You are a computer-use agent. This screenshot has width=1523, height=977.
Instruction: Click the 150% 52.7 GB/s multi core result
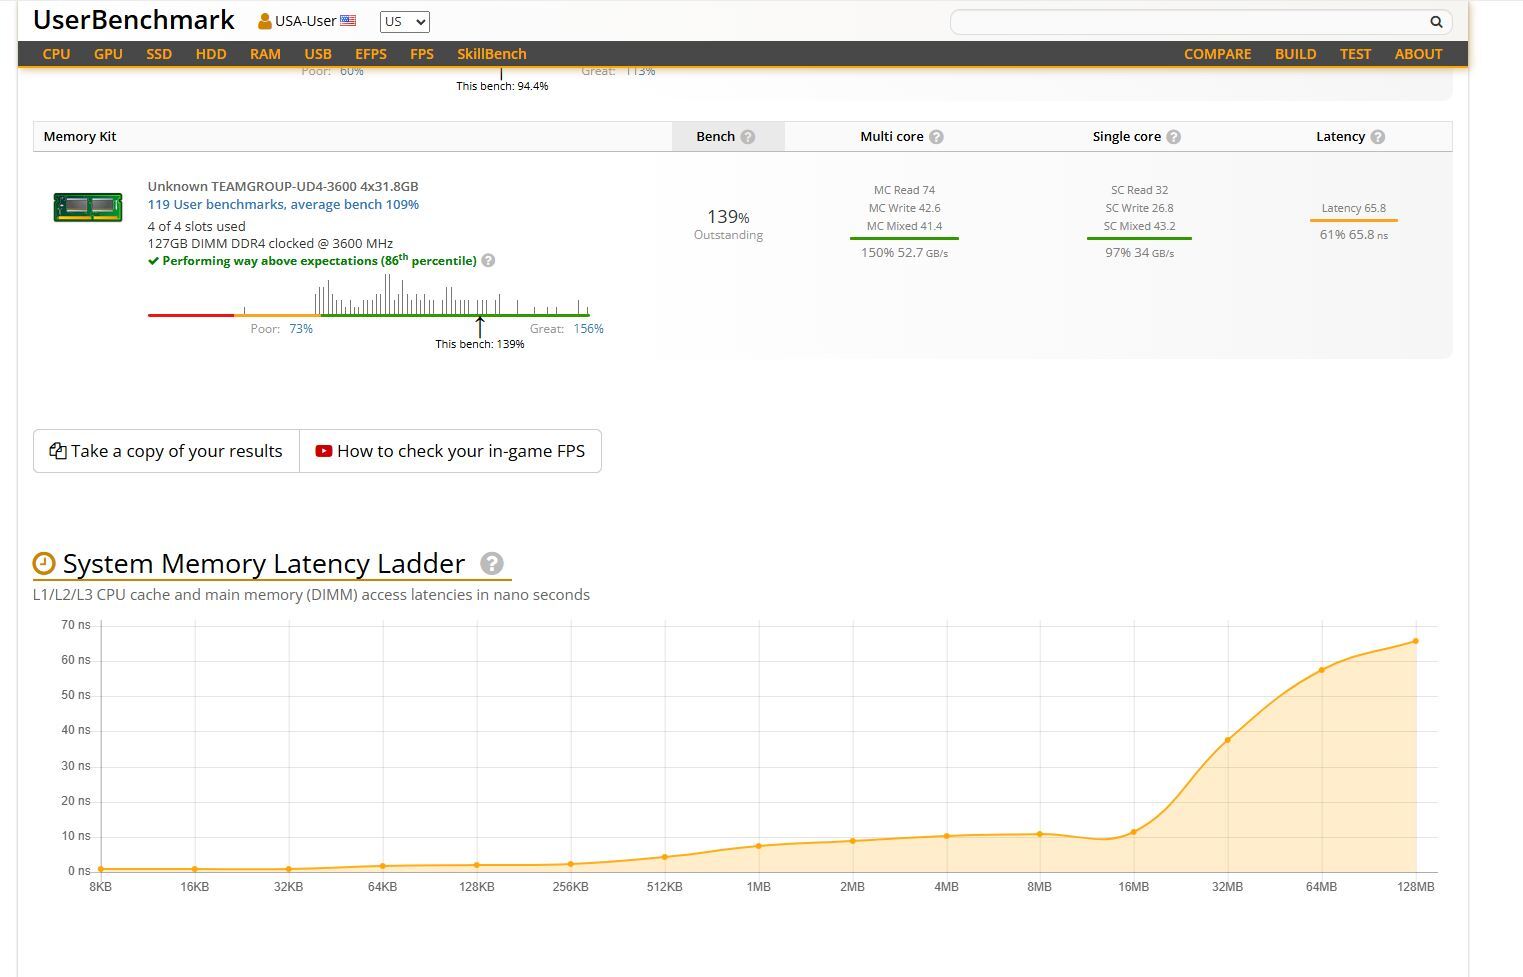coord(904,253)
